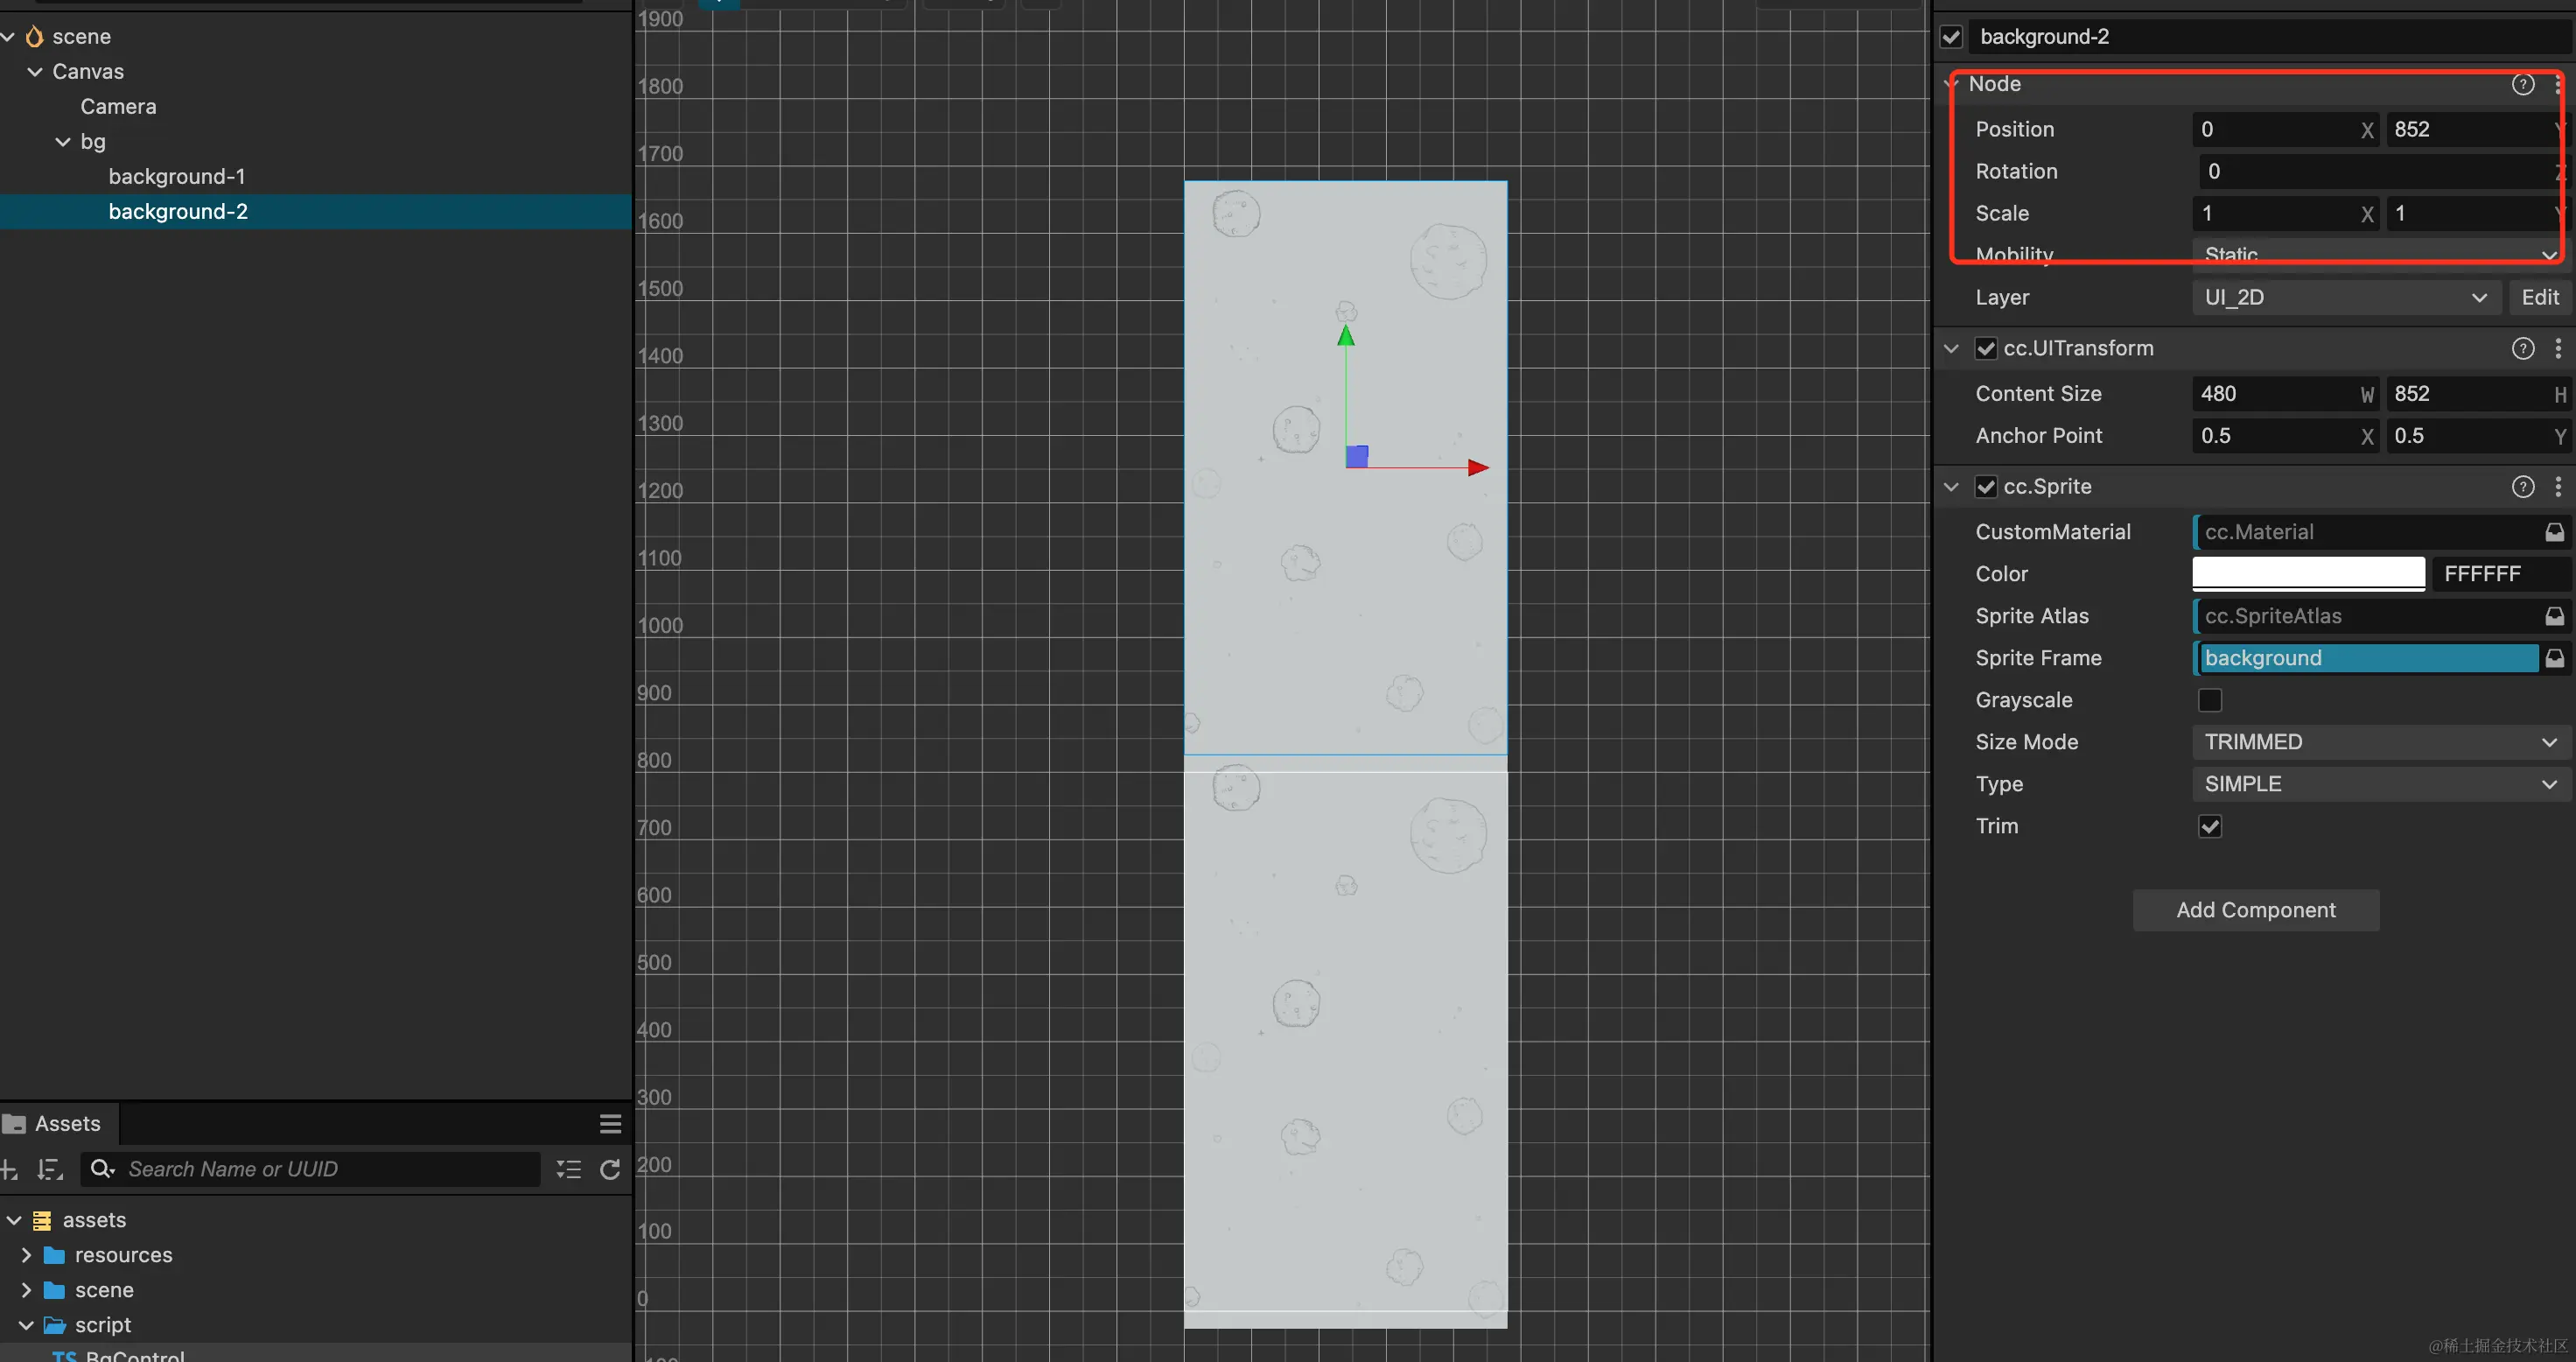Click the Anchor Point X field

(2285, 436)
